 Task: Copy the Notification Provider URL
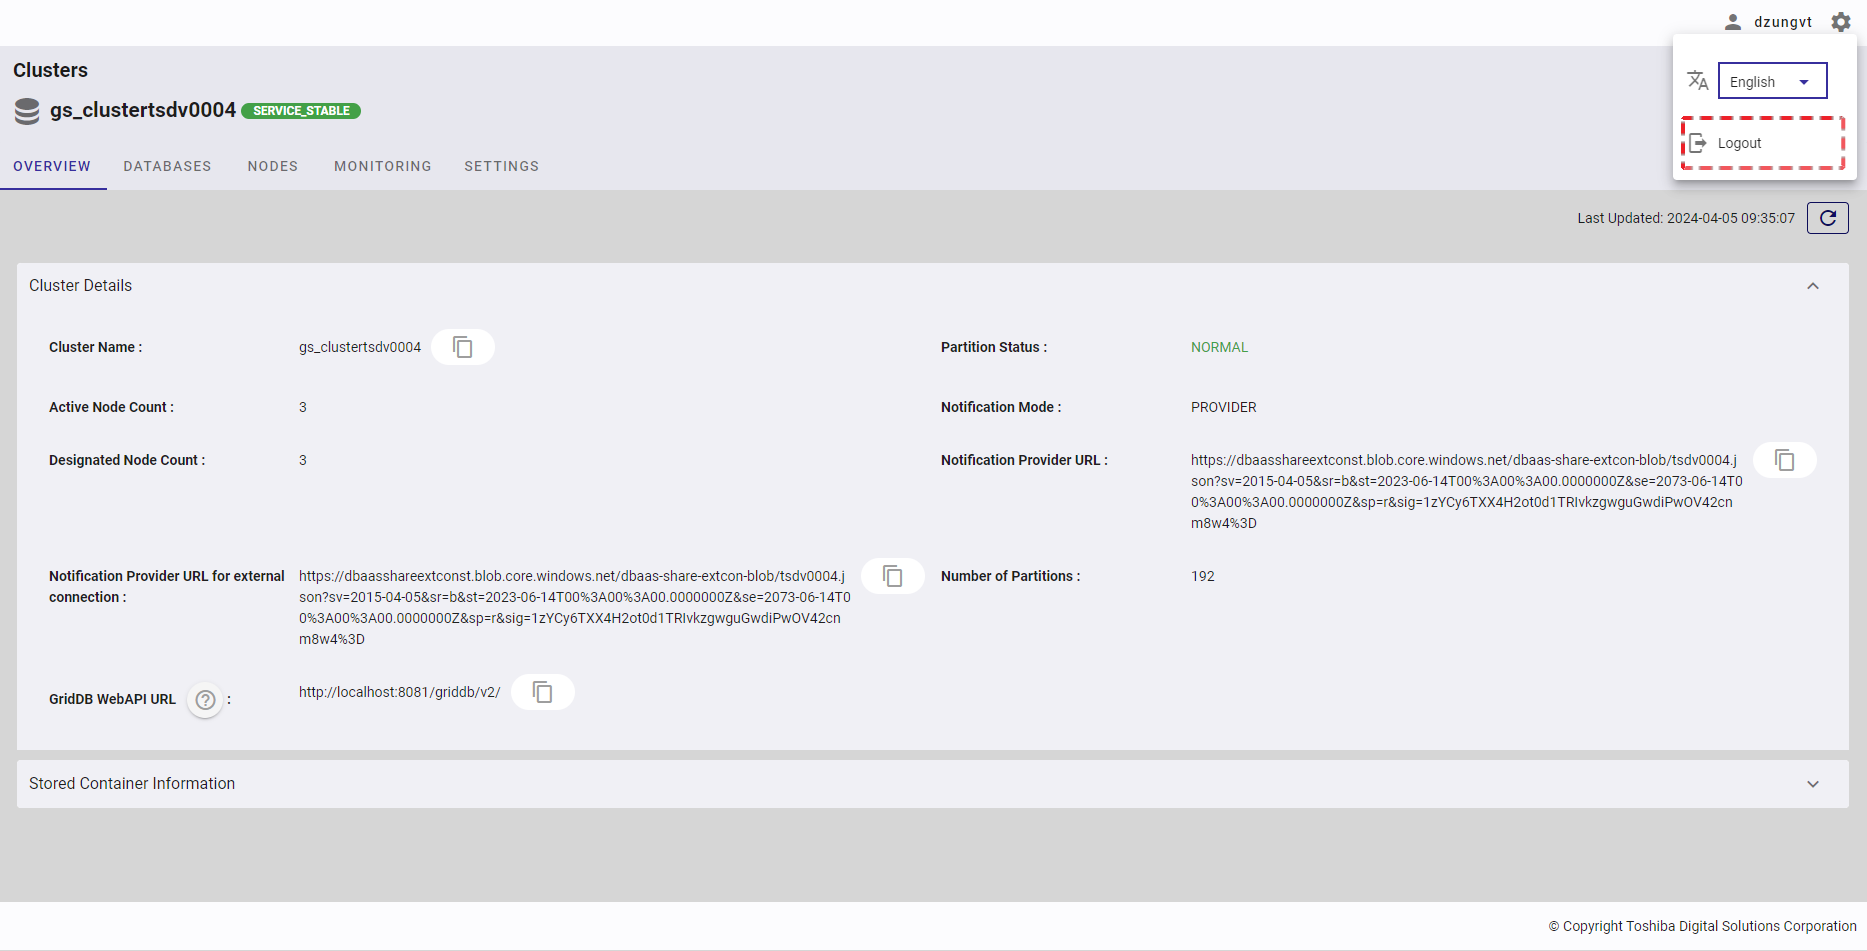1784,460
